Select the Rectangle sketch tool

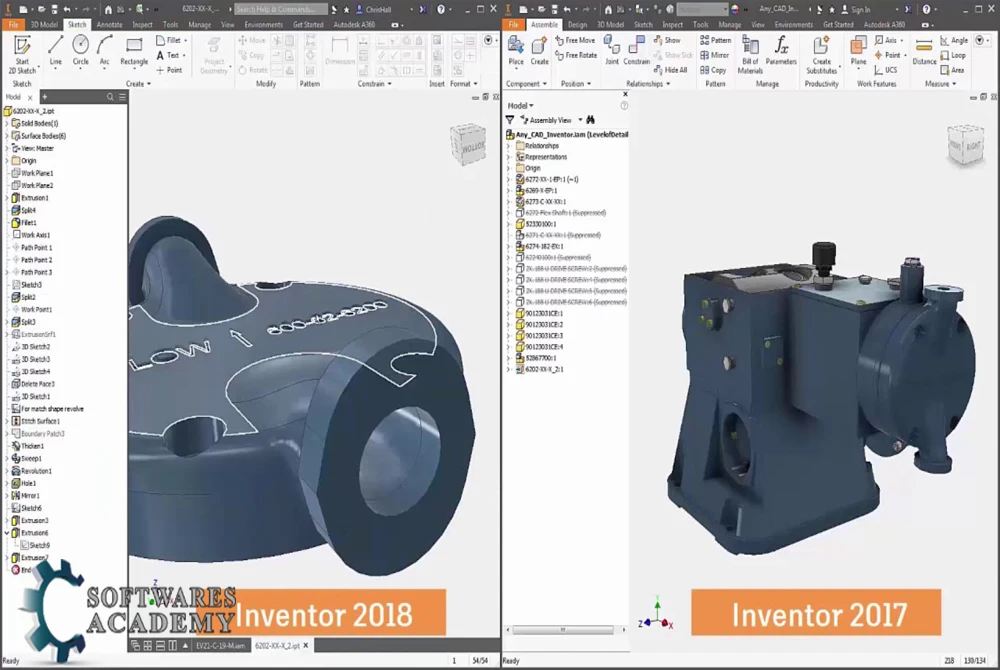coord(134,51)
